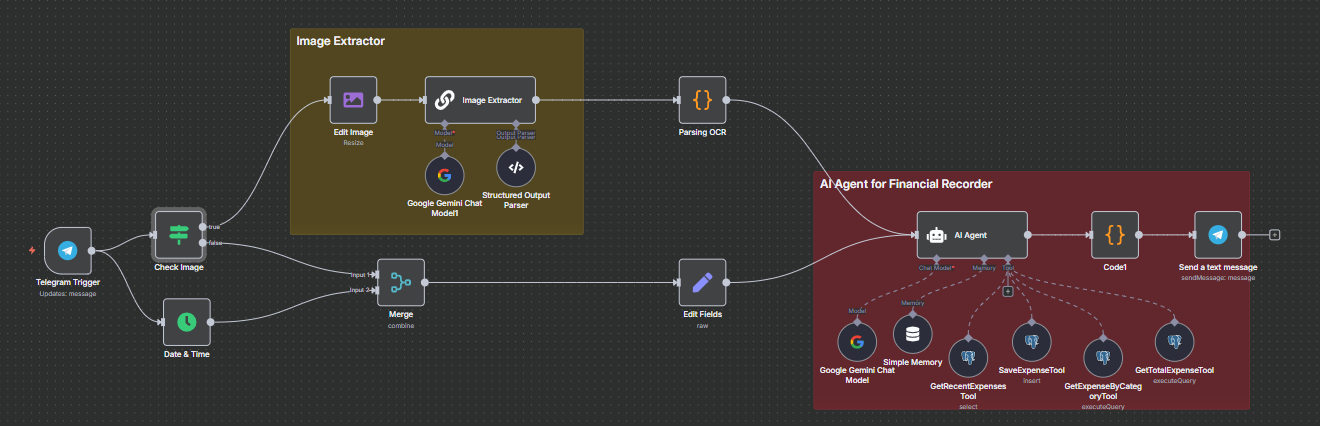Select the Structured Output Parser node
1320x426 pixels.
pos(516,168)
